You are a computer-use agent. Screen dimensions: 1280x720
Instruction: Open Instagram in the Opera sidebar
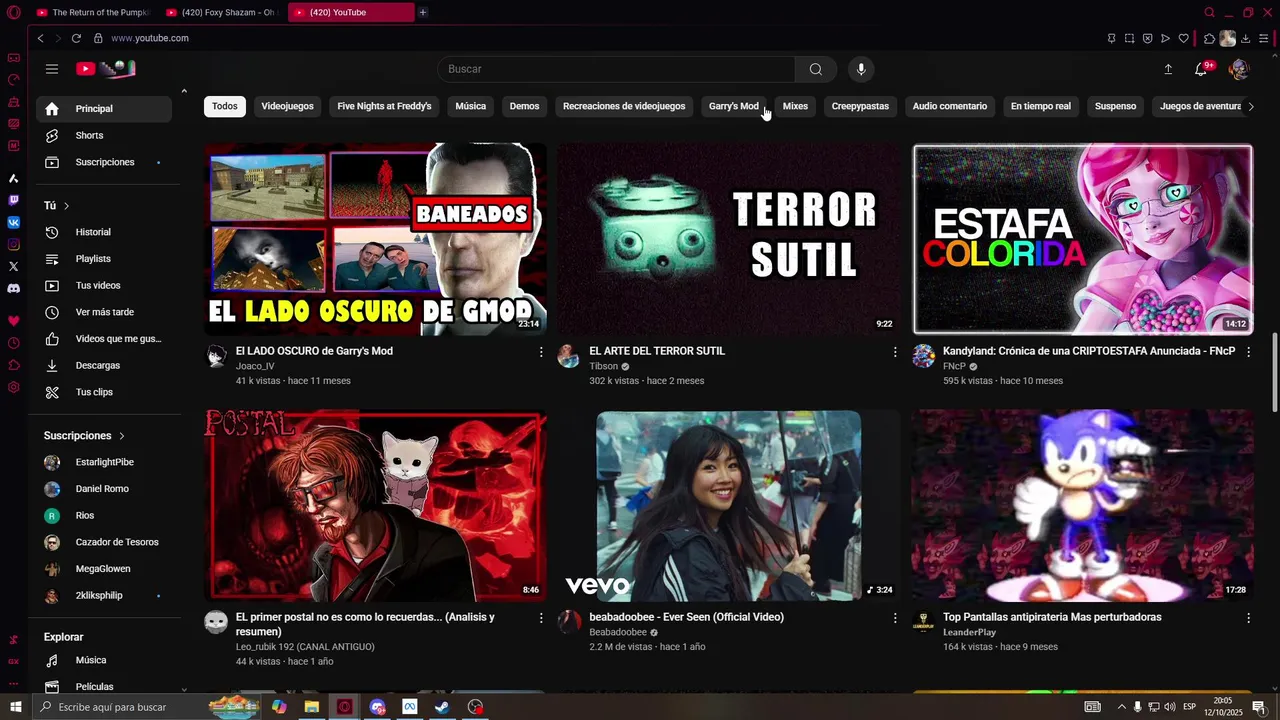[x=14, y=244]
